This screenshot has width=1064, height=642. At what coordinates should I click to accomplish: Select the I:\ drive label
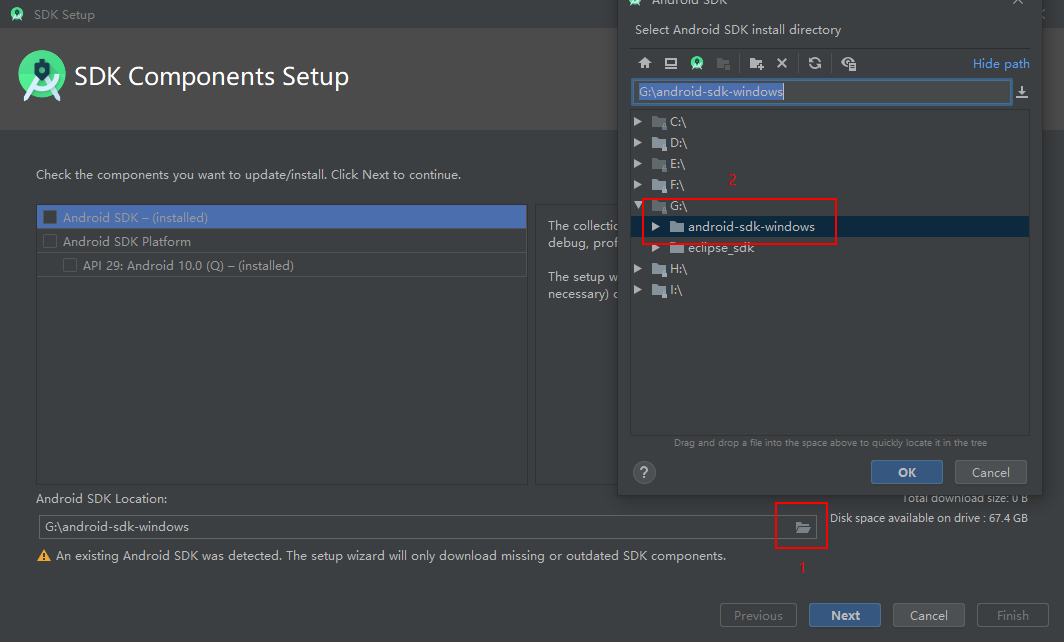point(676,290)
